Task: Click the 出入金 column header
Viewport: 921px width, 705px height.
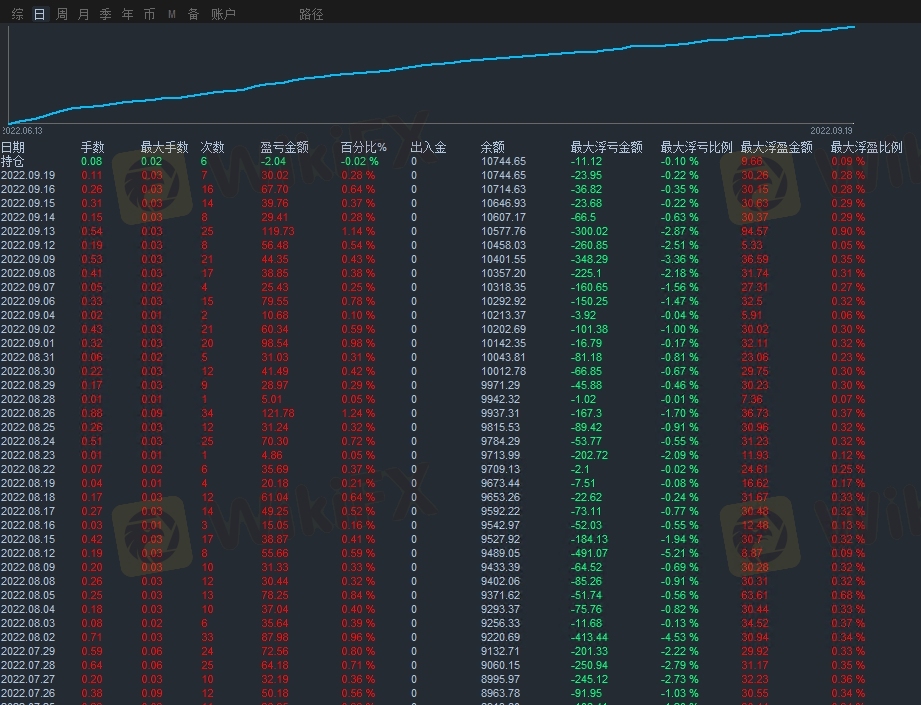Action: (x=428, y=147)
